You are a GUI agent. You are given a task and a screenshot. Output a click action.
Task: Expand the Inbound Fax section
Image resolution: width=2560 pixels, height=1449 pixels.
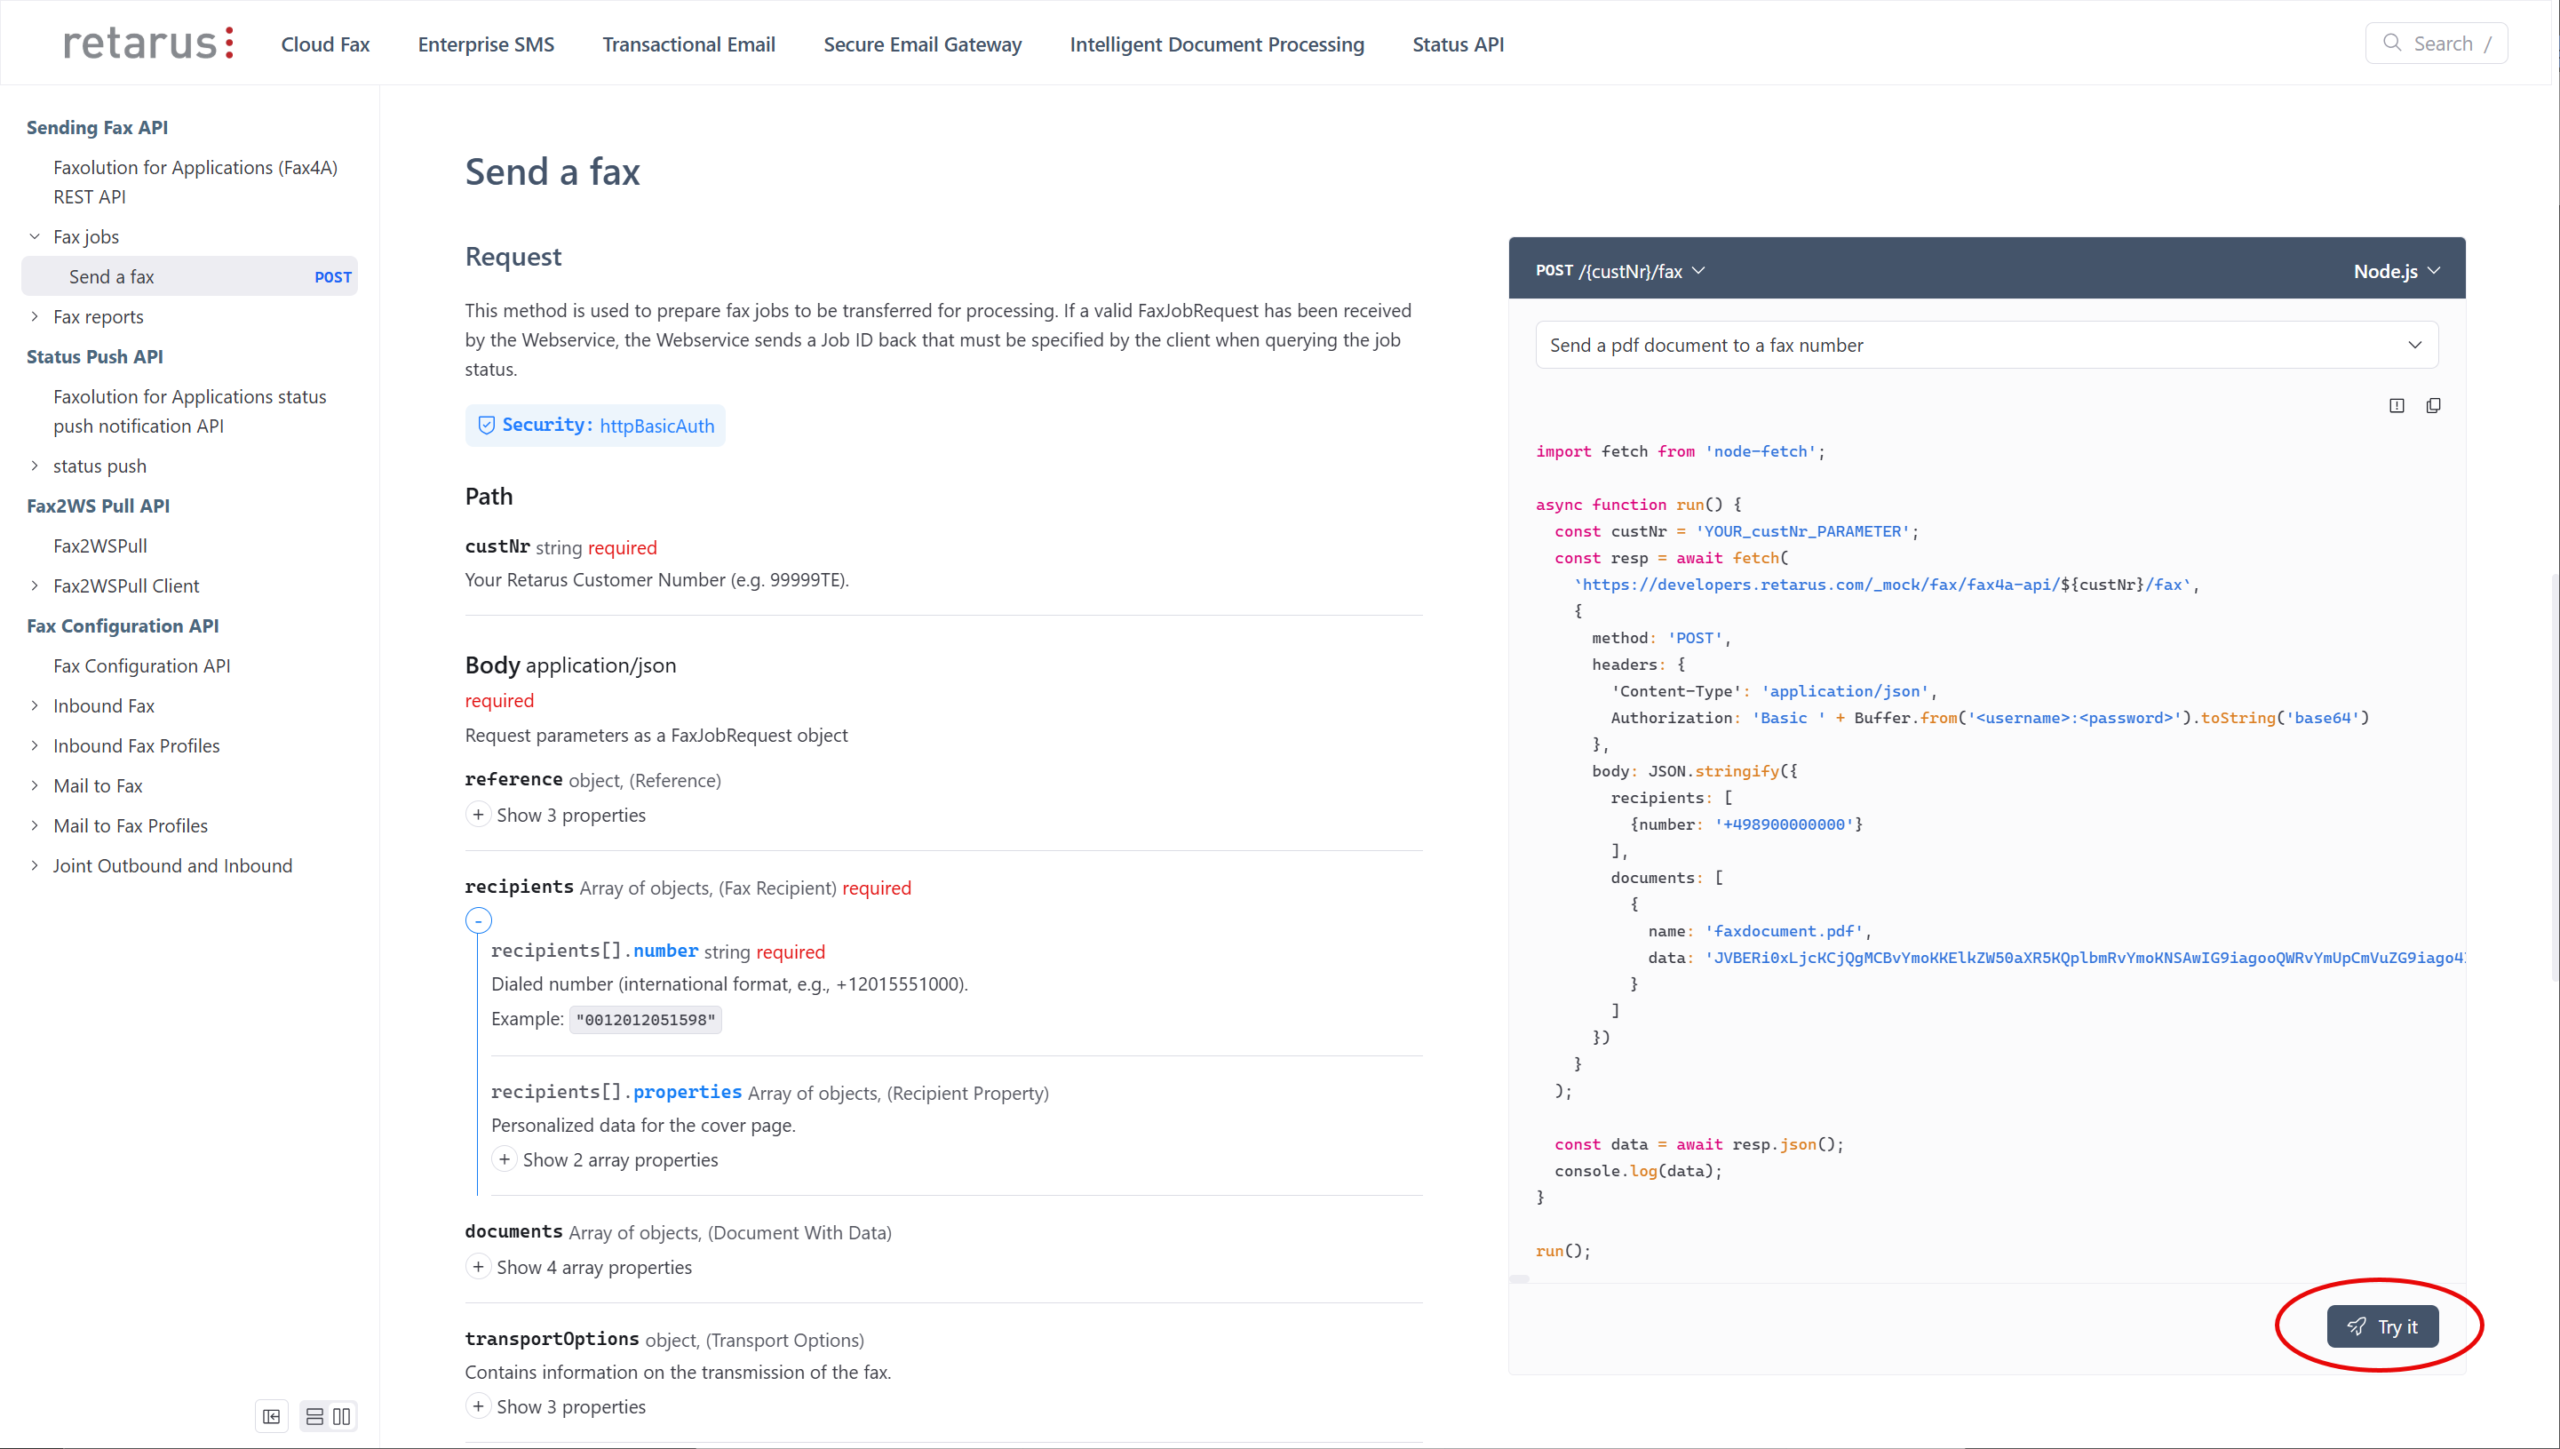(35, 706)
